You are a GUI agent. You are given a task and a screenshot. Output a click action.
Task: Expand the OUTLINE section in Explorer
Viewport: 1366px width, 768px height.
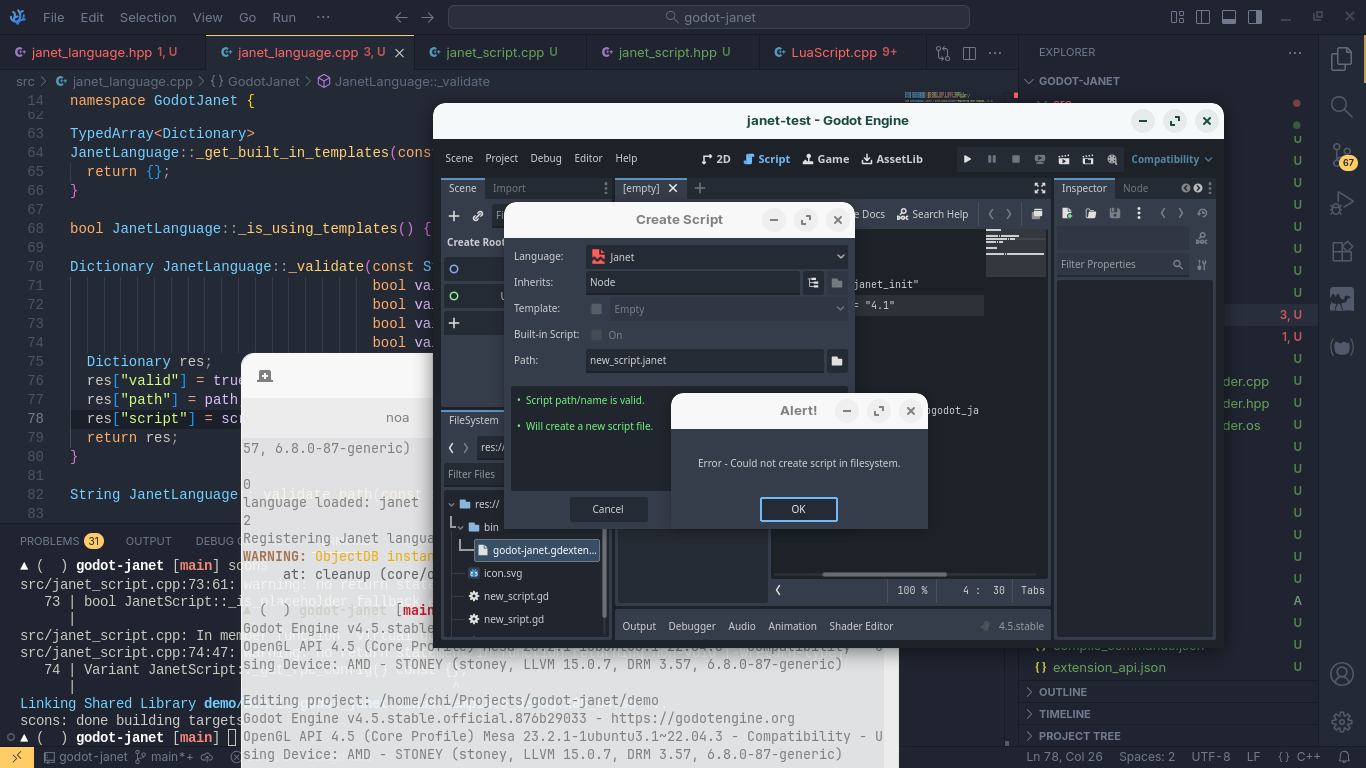tap(1062, 692)
